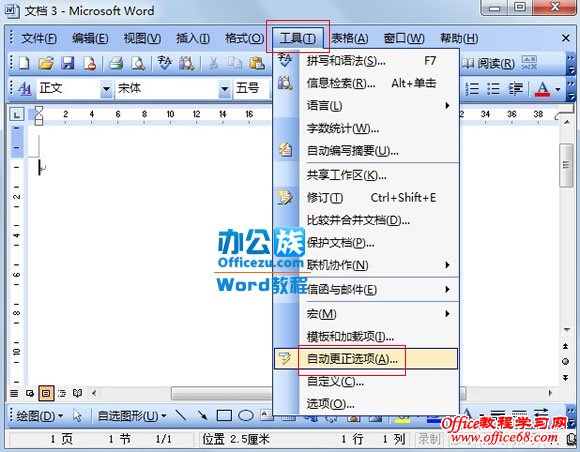The width and height of the screenshot is (580, 452).
Task: Select the line drawing tool
Action: coord(181,415)
